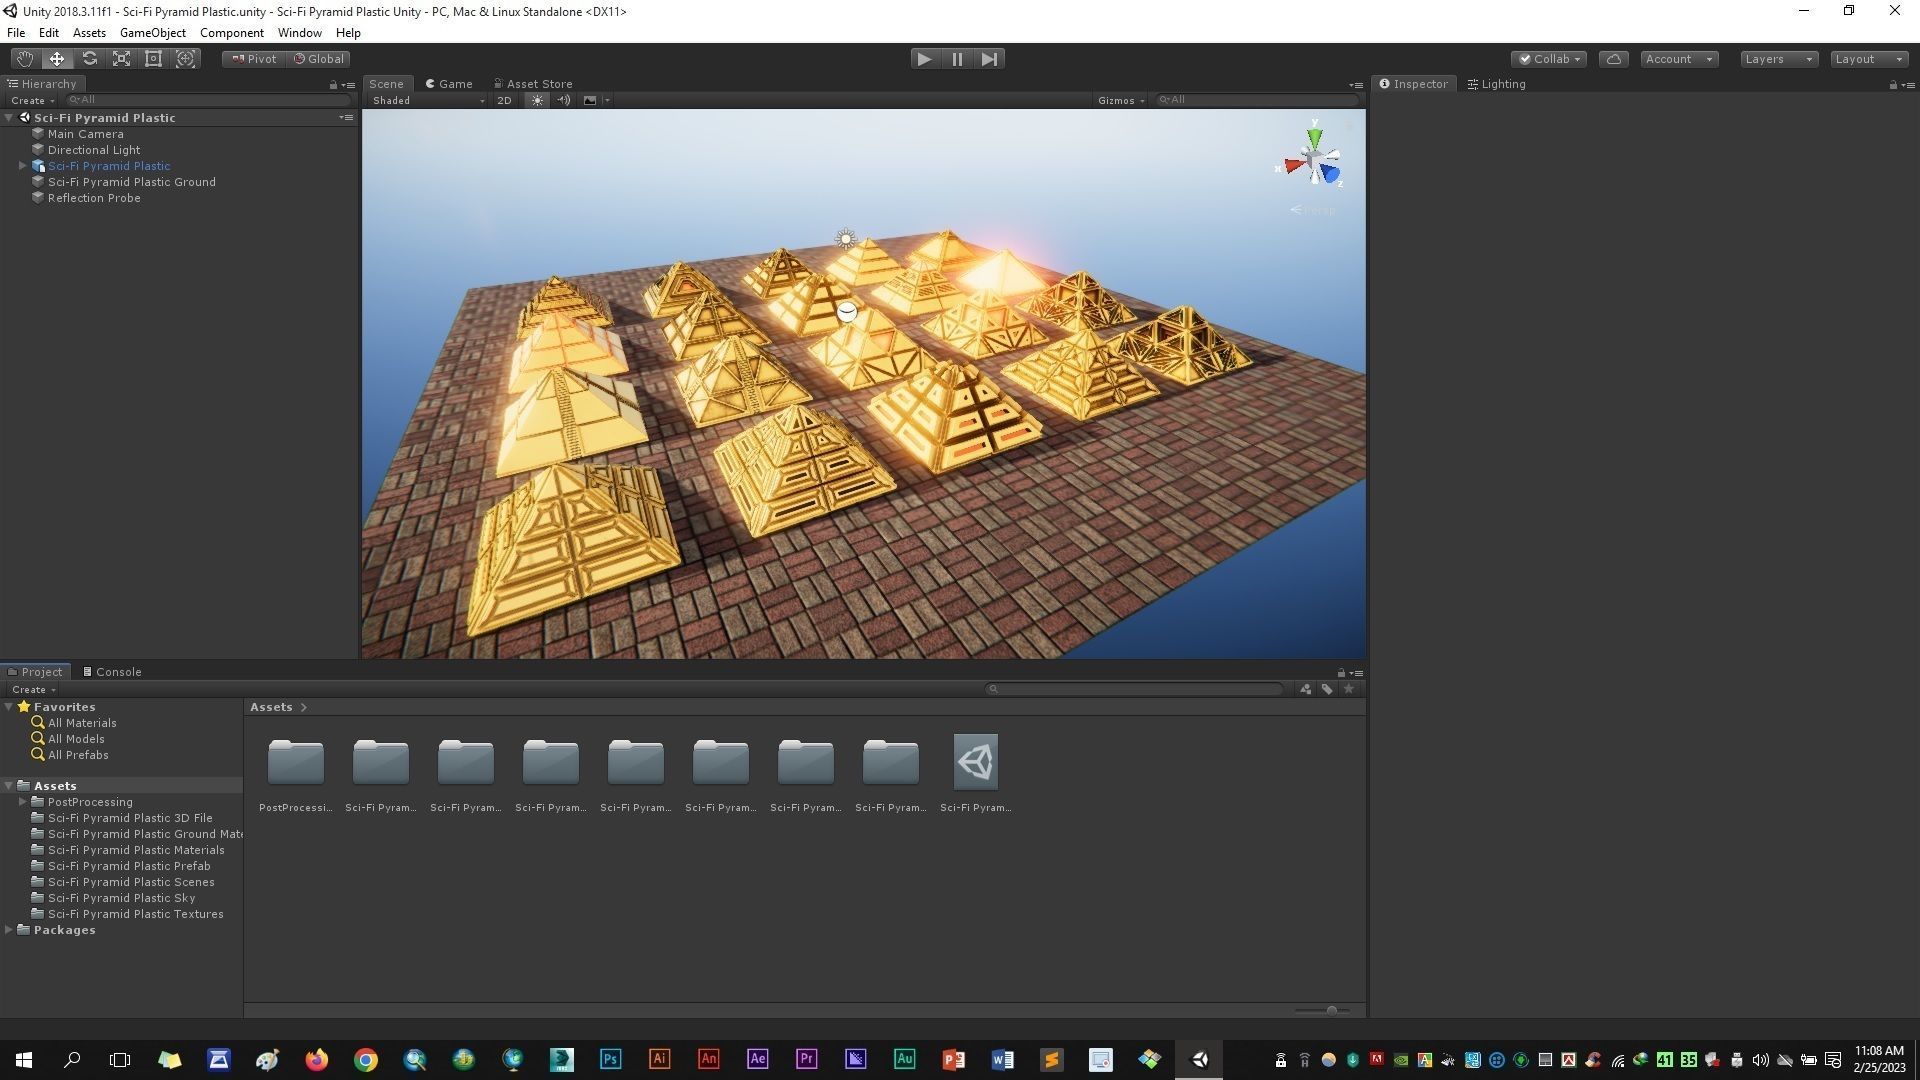Select the Rect Transform tool
The height and width of the screenshot is (1080, 1920).
pyautogui.click(x=153, y=59)
